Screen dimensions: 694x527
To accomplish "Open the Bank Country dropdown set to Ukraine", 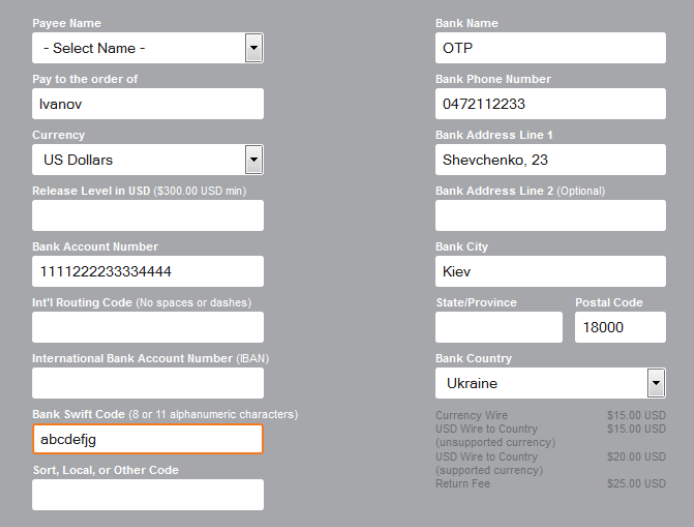I will pos(550,383).
